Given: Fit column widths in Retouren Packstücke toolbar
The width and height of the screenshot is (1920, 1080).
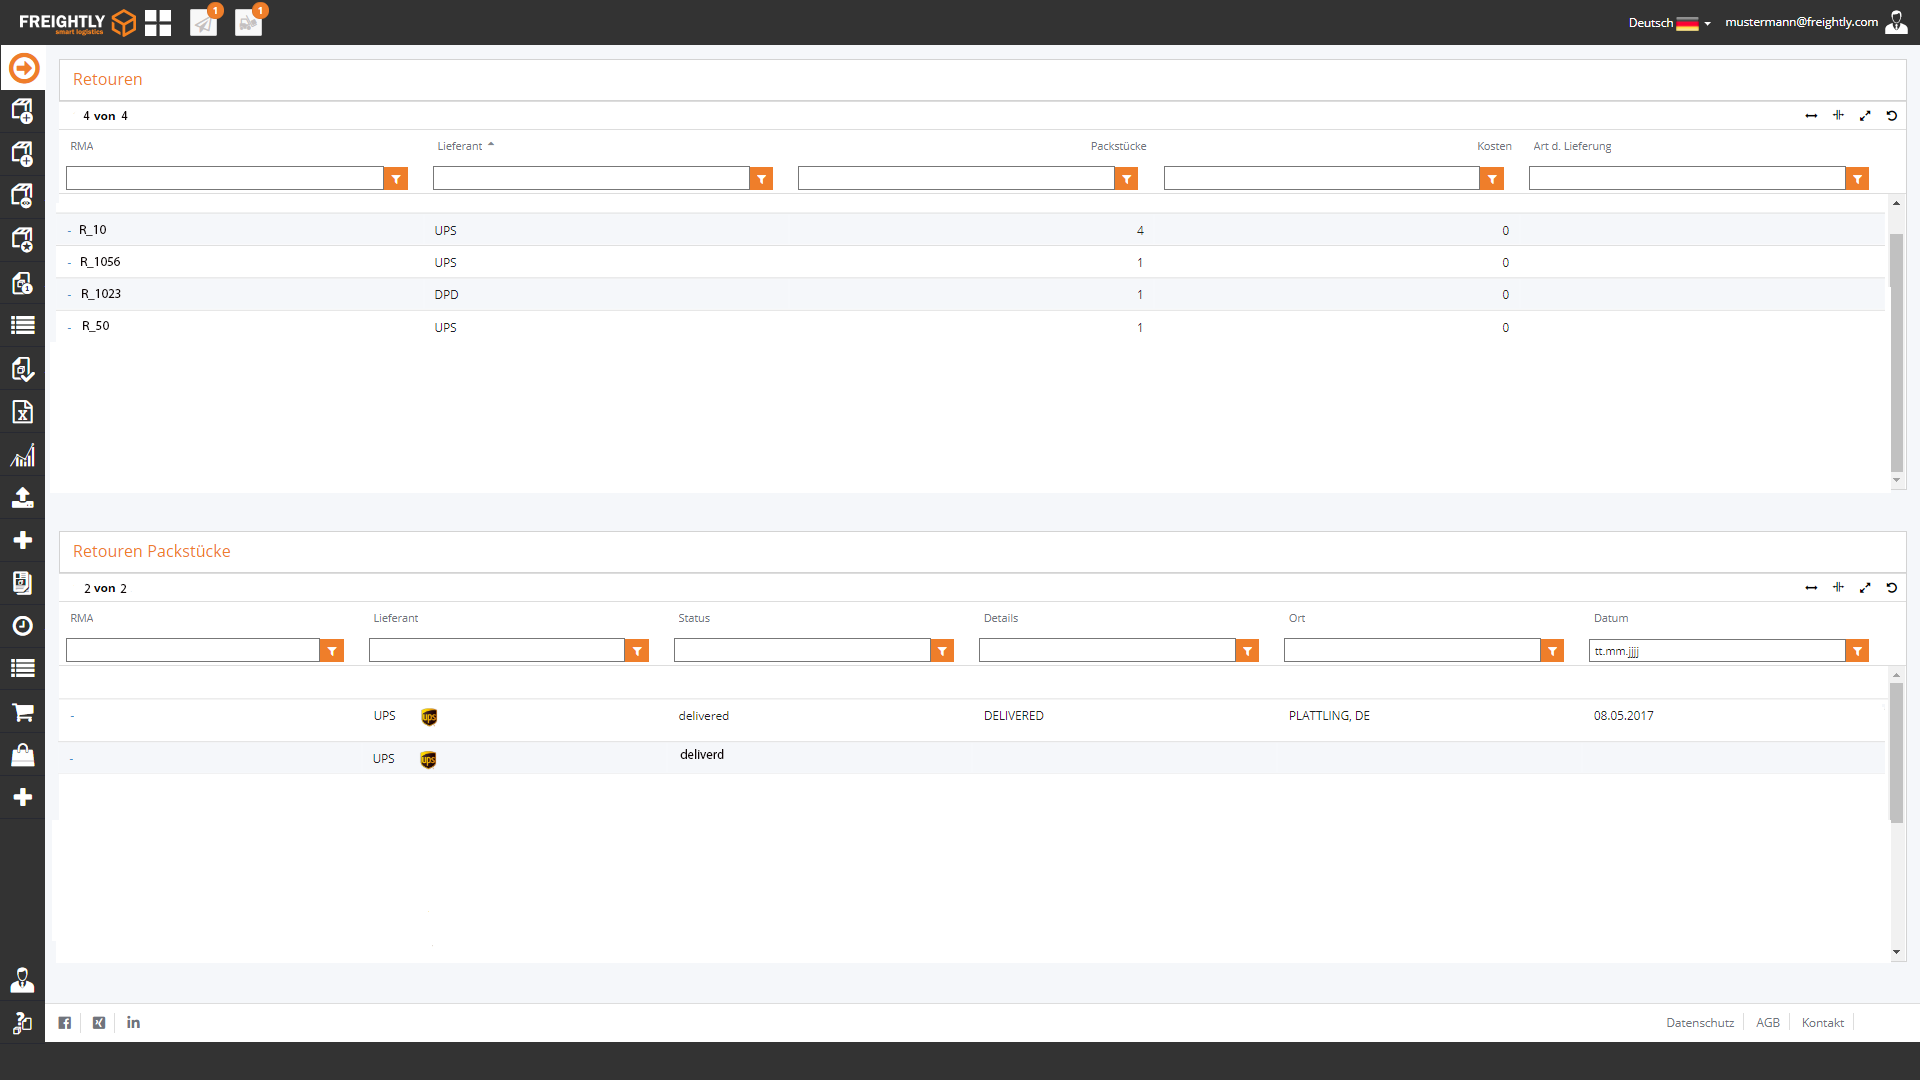Looking at the screenshot, I should (1811, 588).
